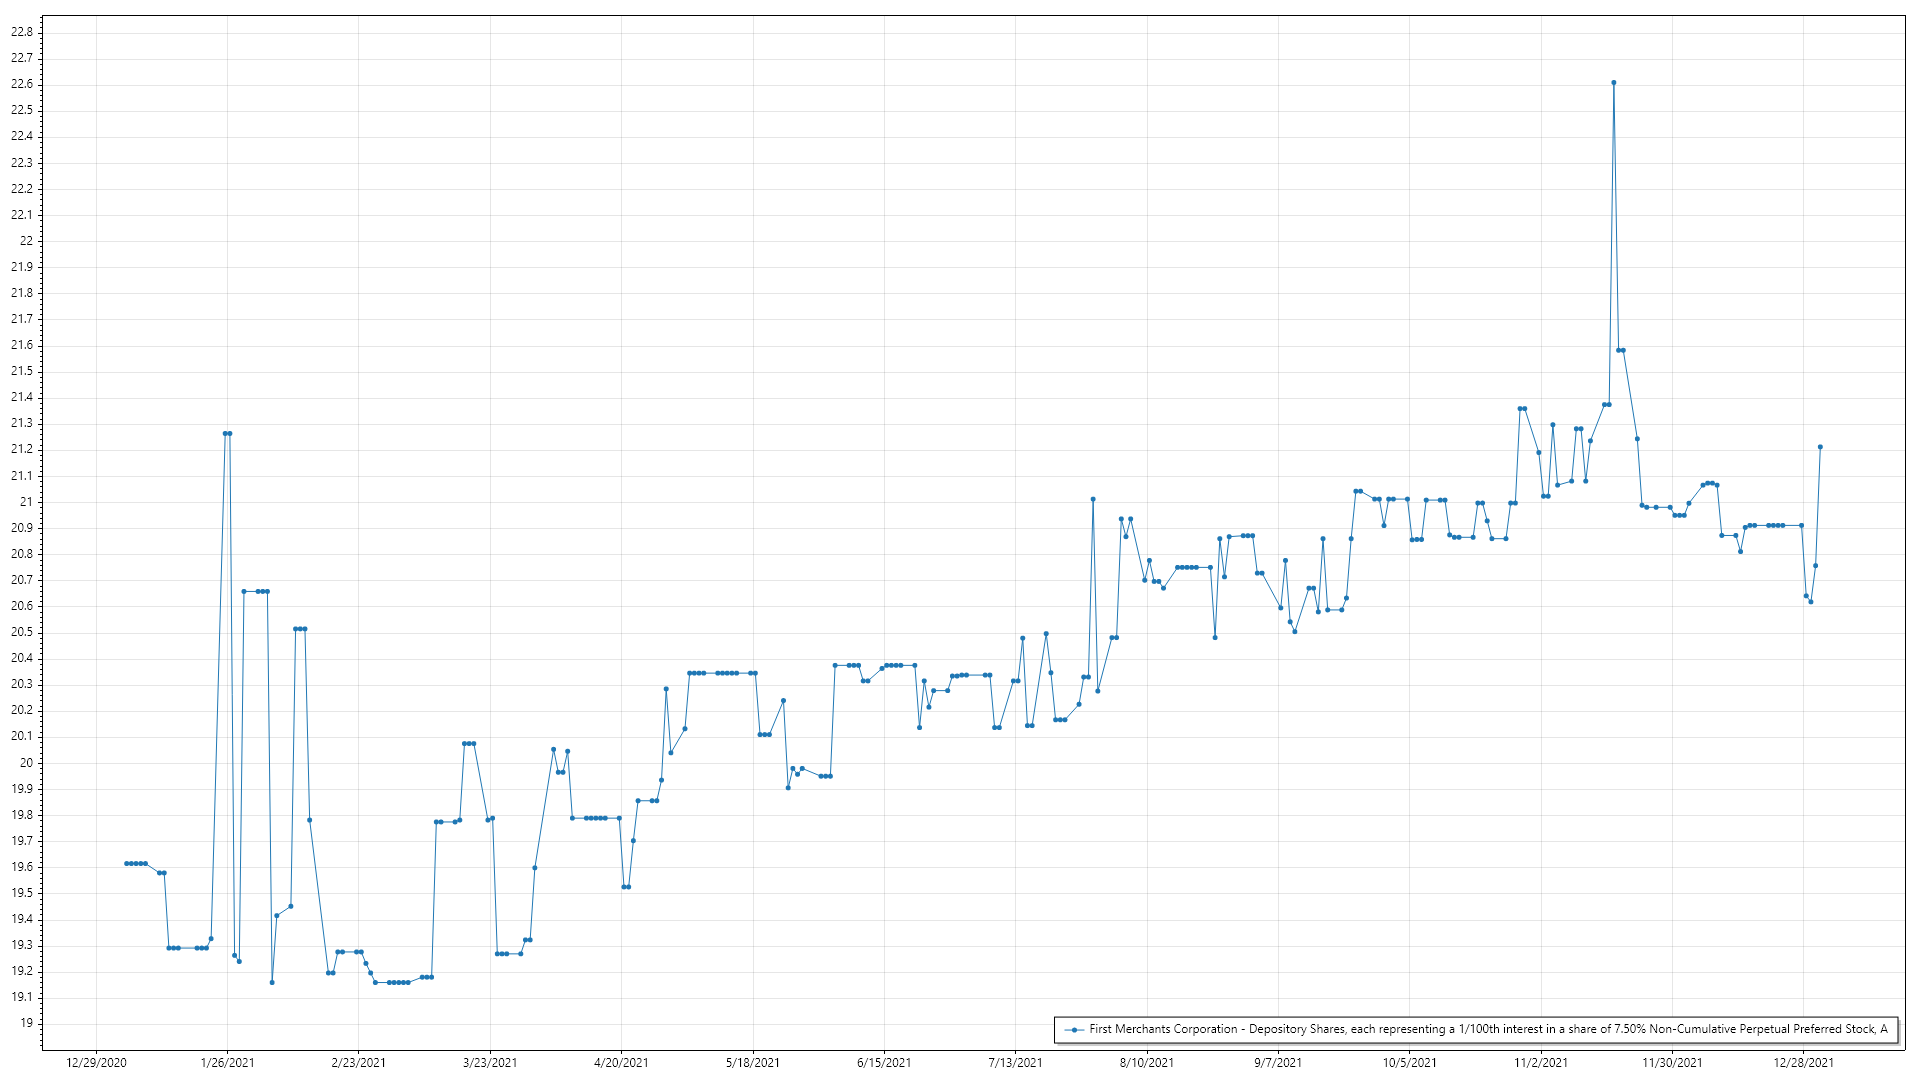Screen dimensions: 1920x1080
Task: Click the First Merchants Corporation legend text
Action: 1487,1029
